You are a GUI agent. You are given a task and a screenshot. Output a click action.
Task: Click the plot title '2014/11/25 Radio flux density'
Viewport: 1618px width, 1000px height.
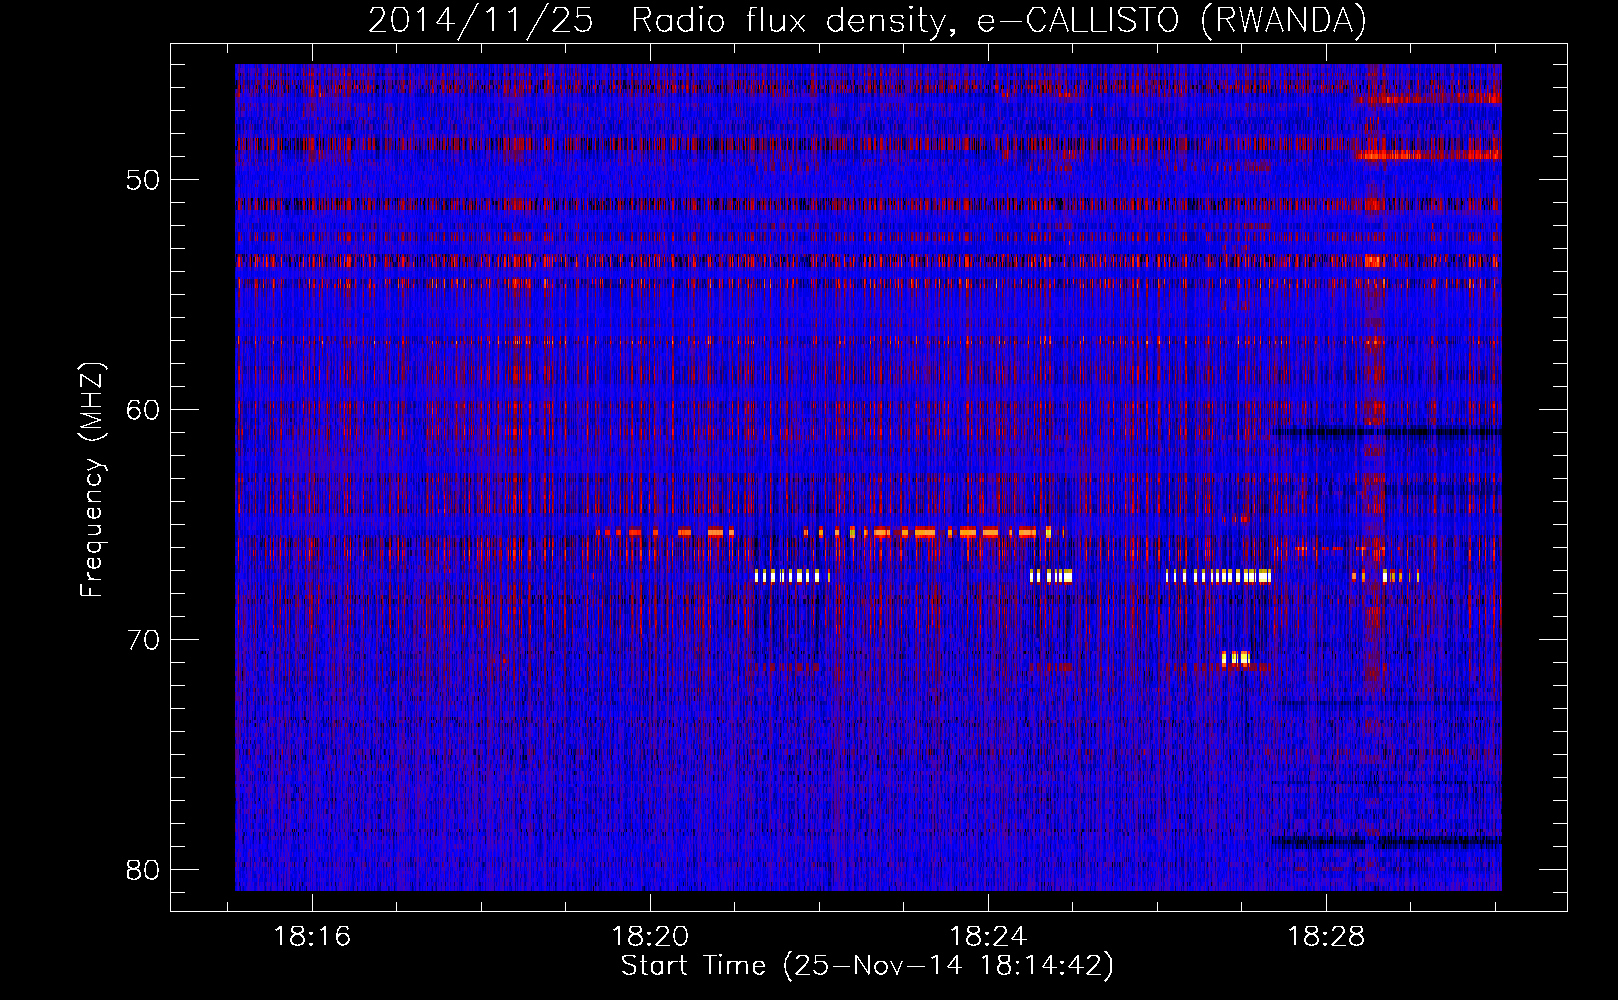[867, 21]
